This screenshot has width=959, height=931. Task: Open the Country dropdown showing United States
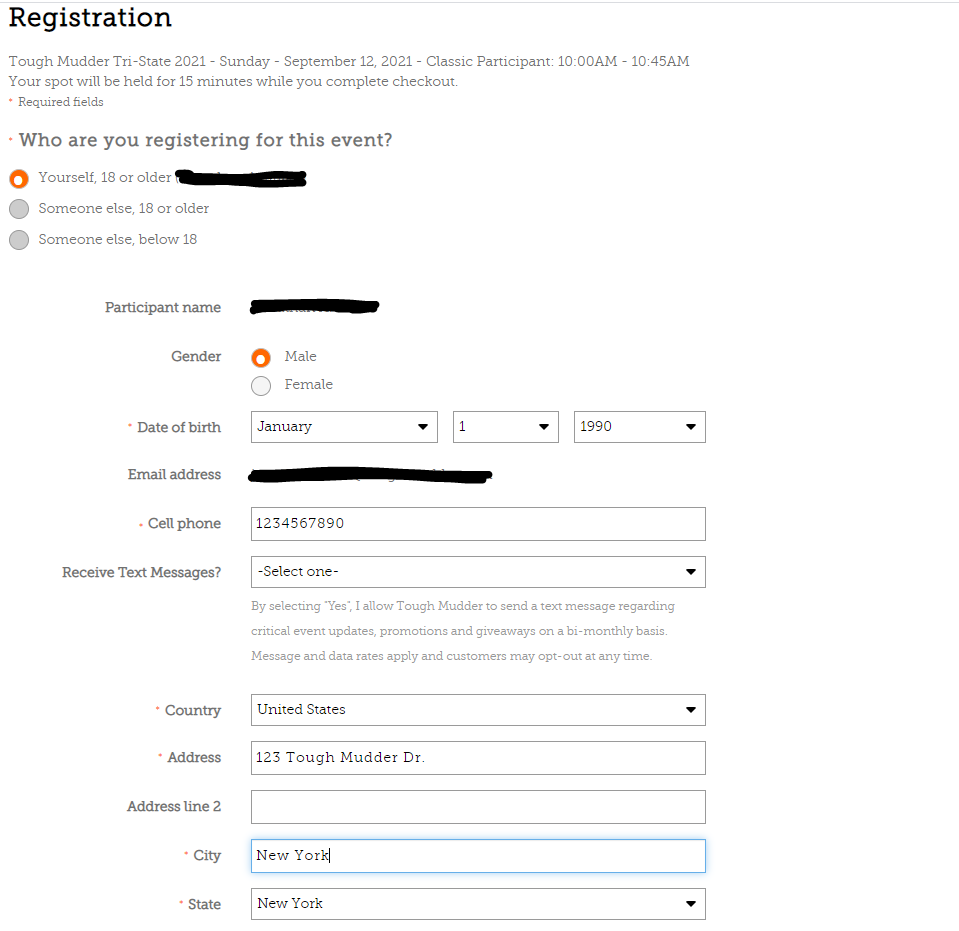pyautogui.click(x=478, y=710)
